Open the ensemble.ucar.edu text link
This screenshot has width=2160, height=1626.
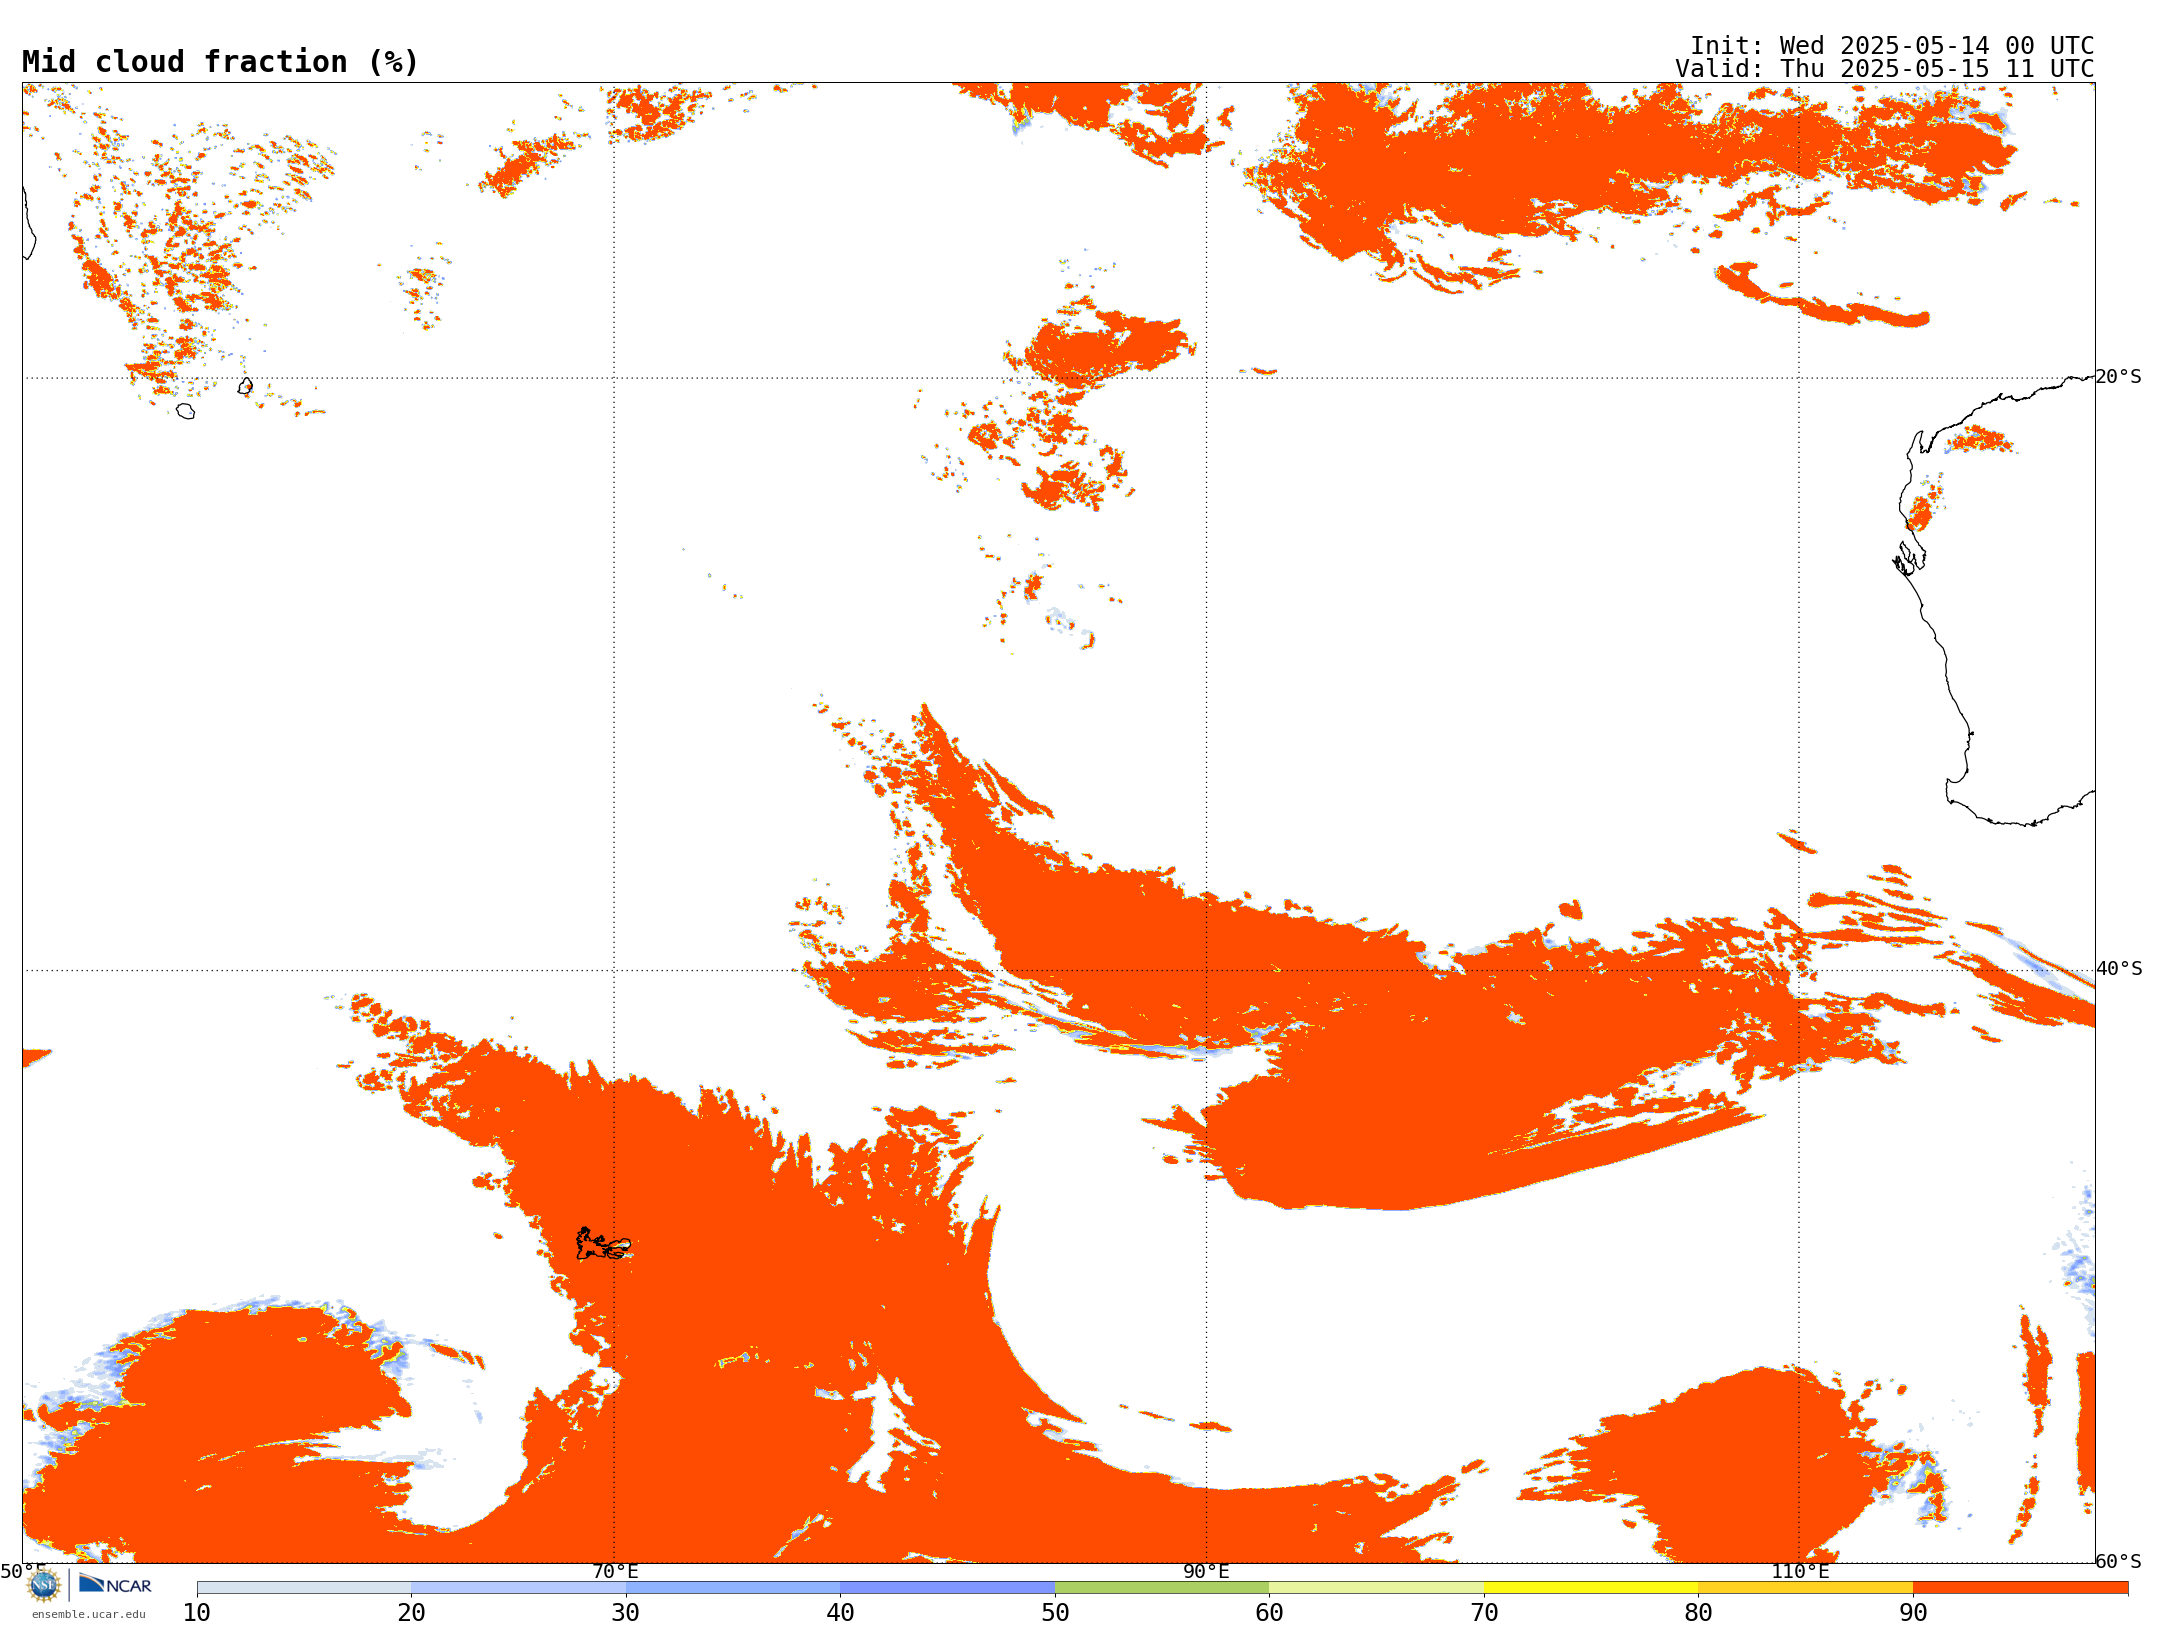coord(89,1614)
